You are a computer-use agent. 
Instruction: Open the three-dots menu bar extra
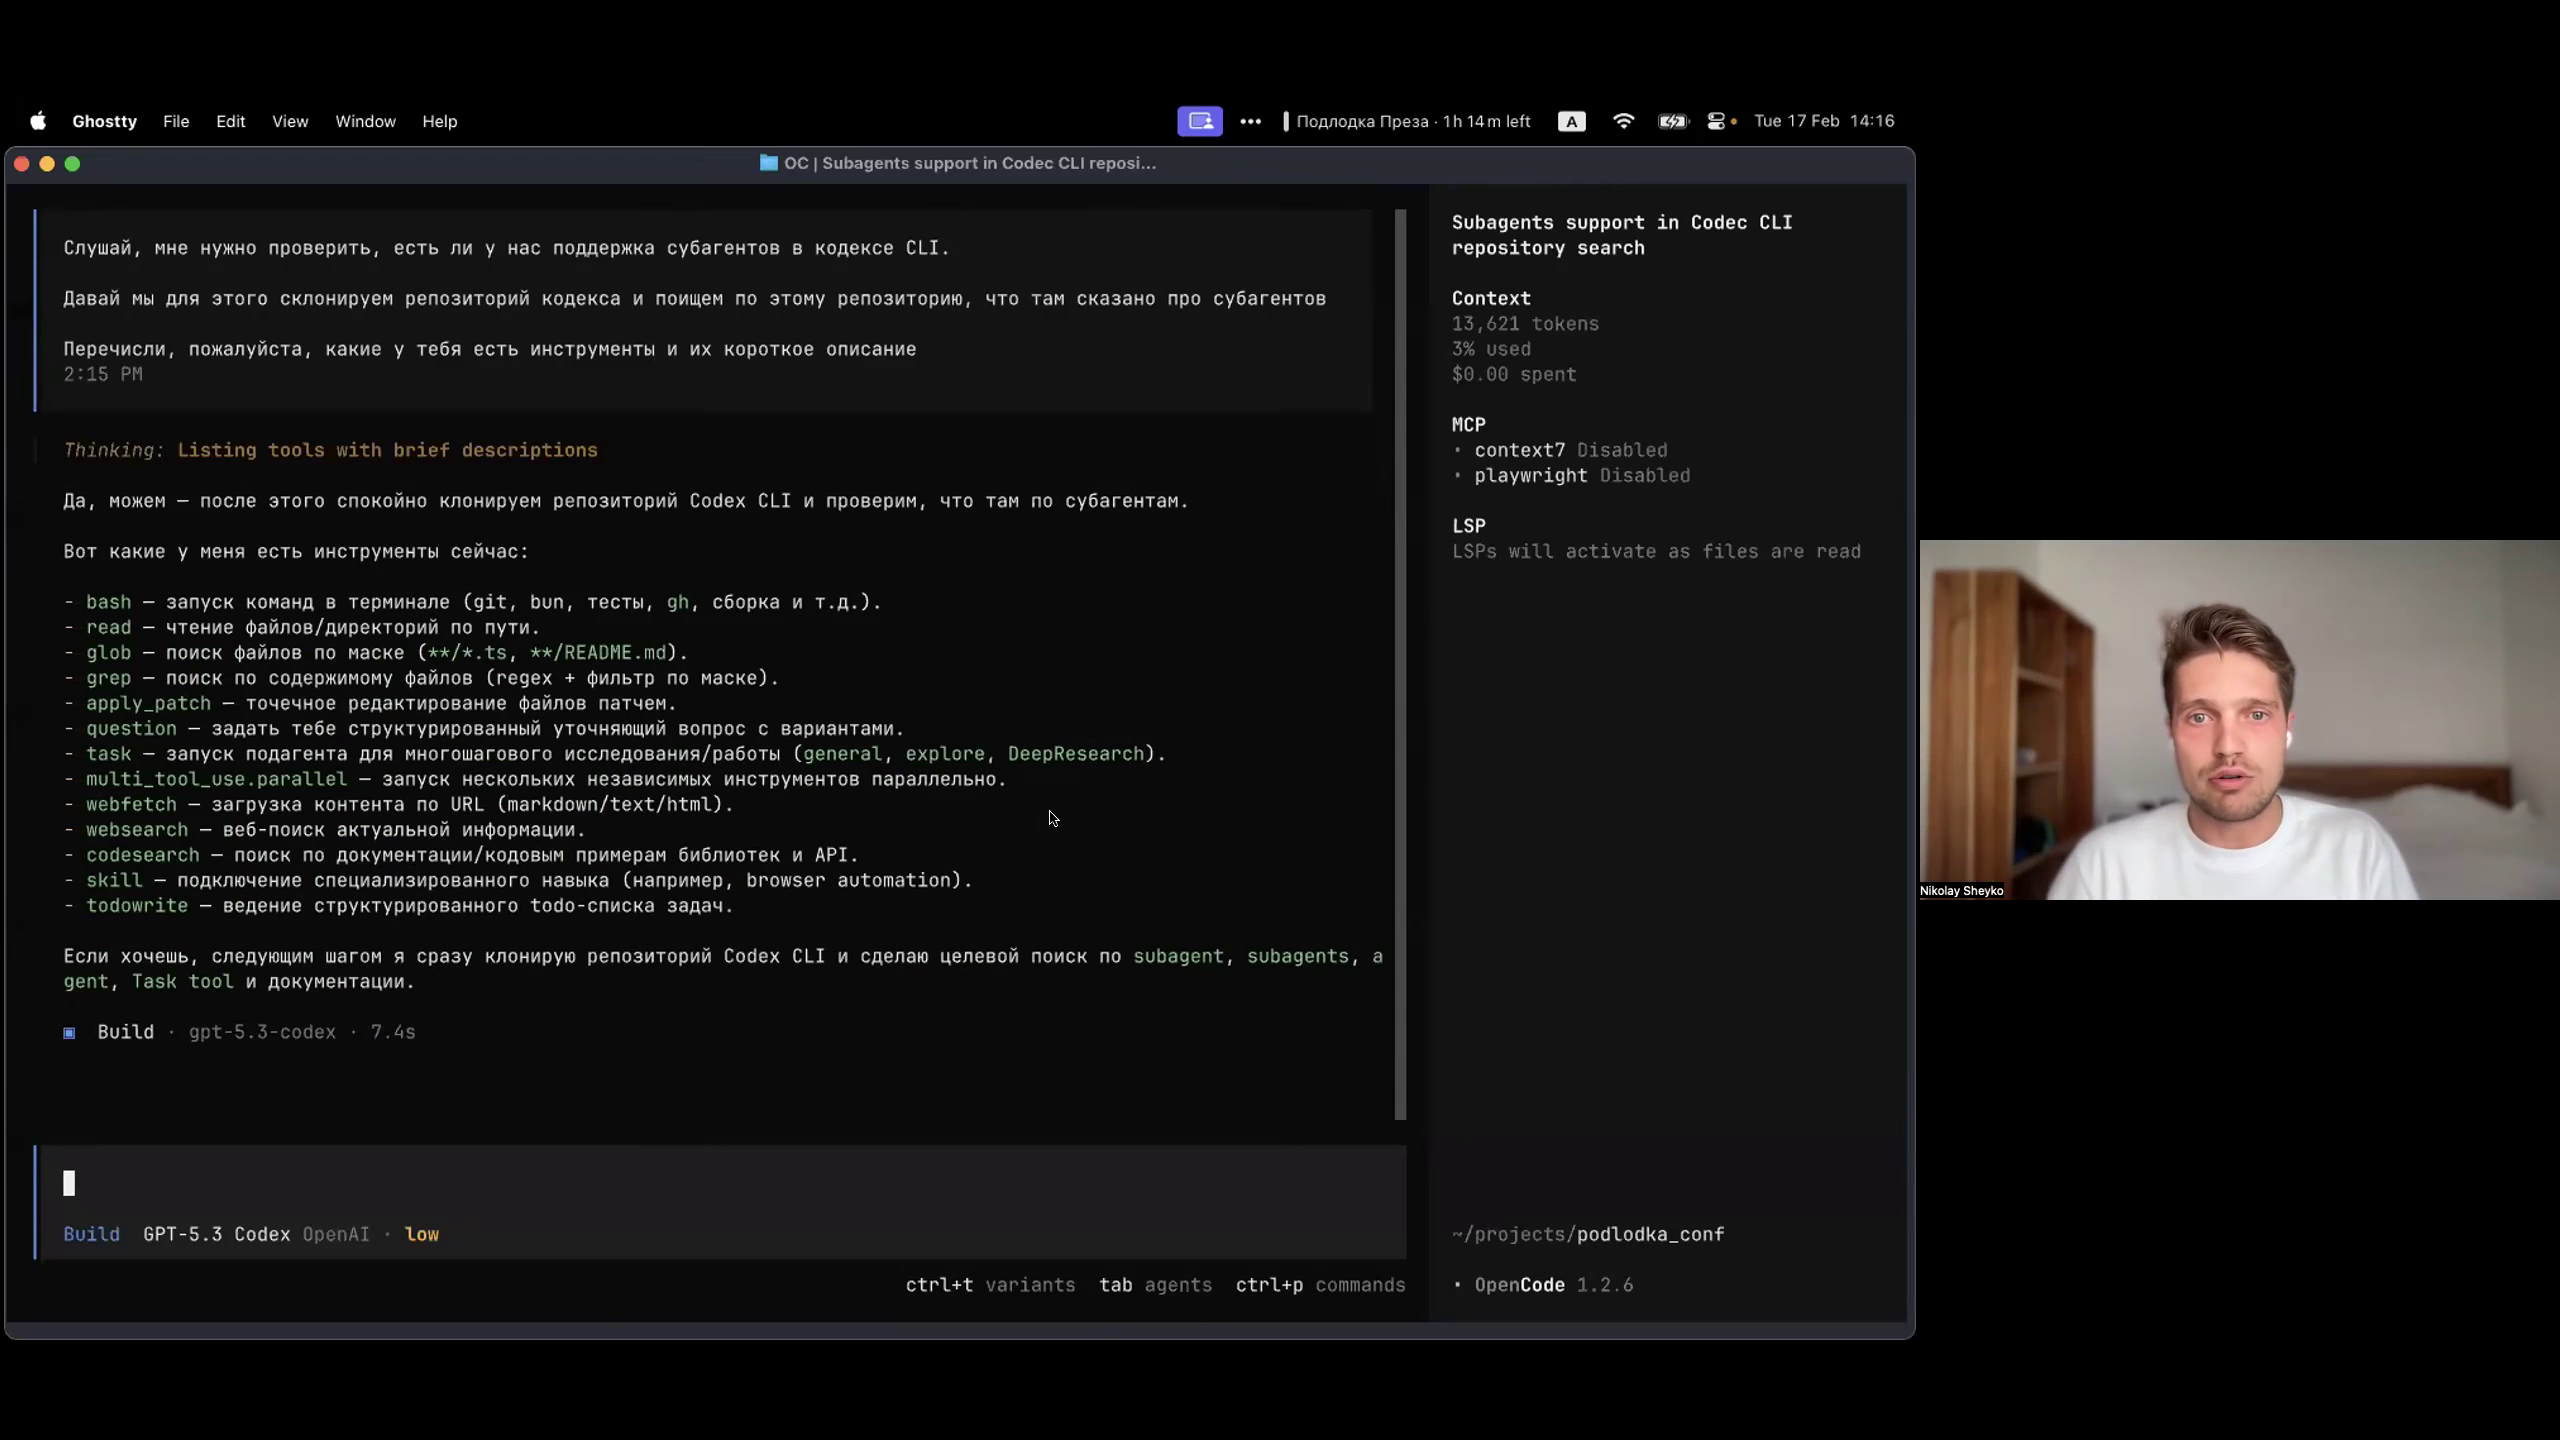pos(1250,121)
